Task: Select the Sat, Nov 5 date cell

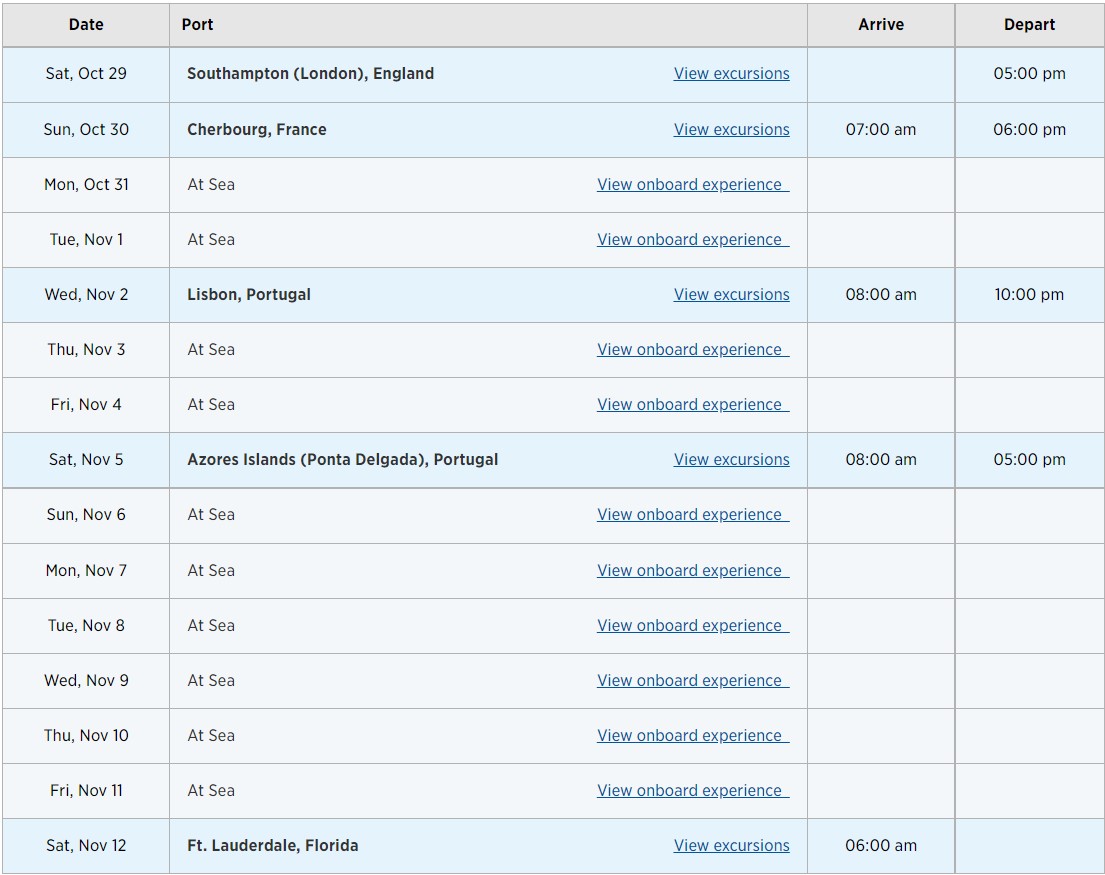Action: coord(86,459)
